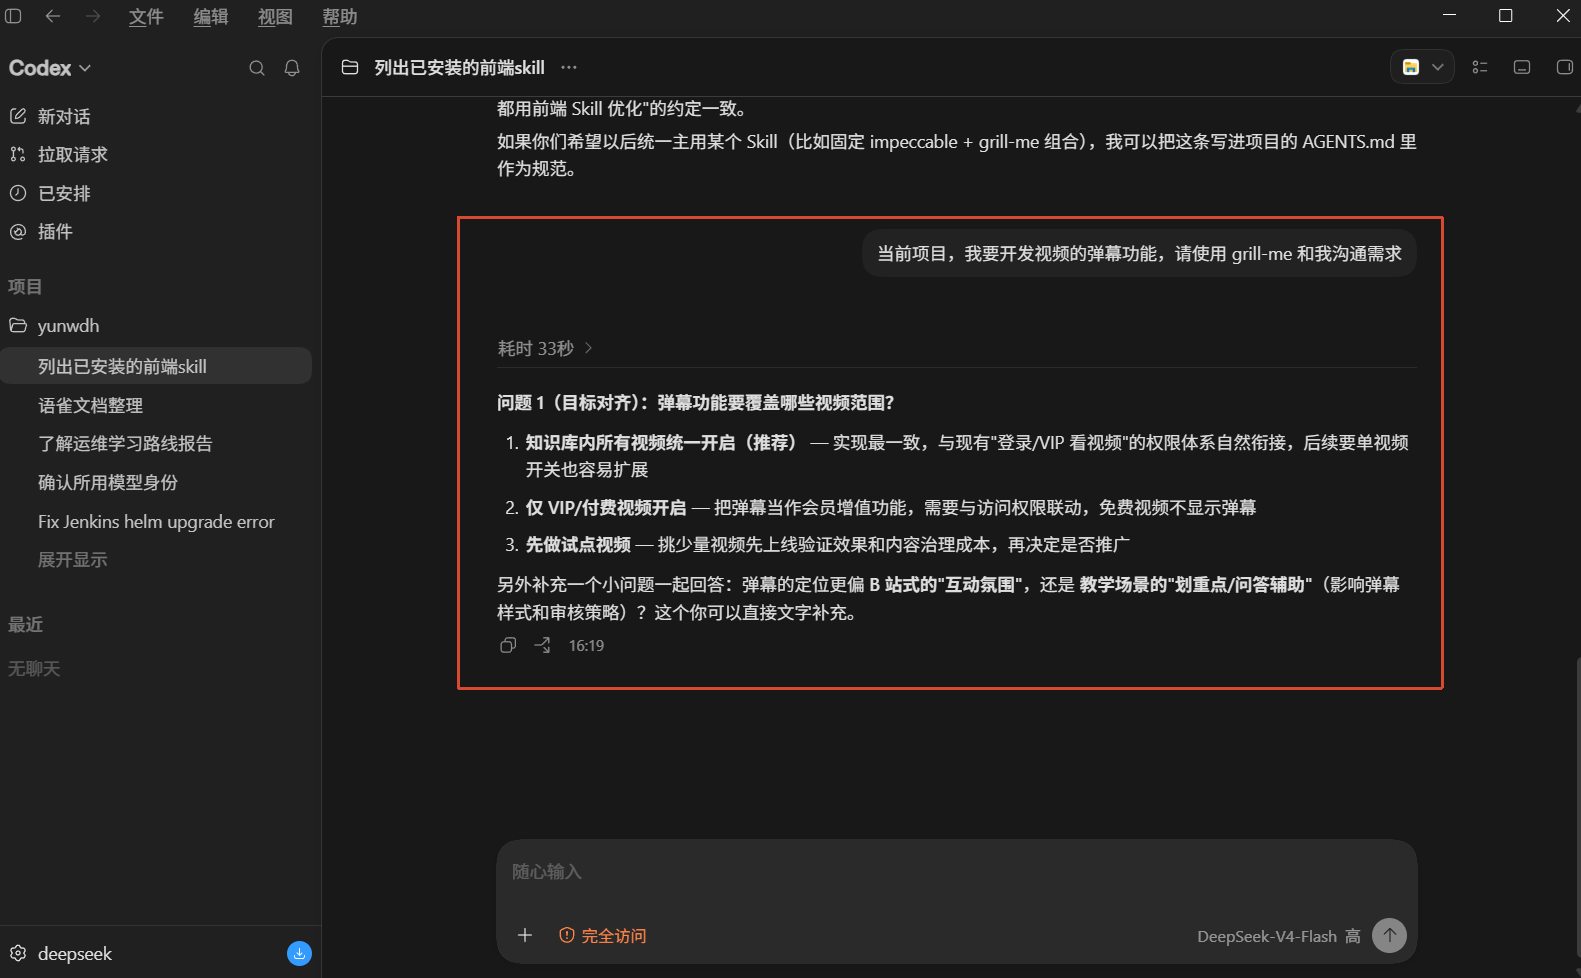
Task: Open the notifications bell
Action: click(x=292, y=68)
